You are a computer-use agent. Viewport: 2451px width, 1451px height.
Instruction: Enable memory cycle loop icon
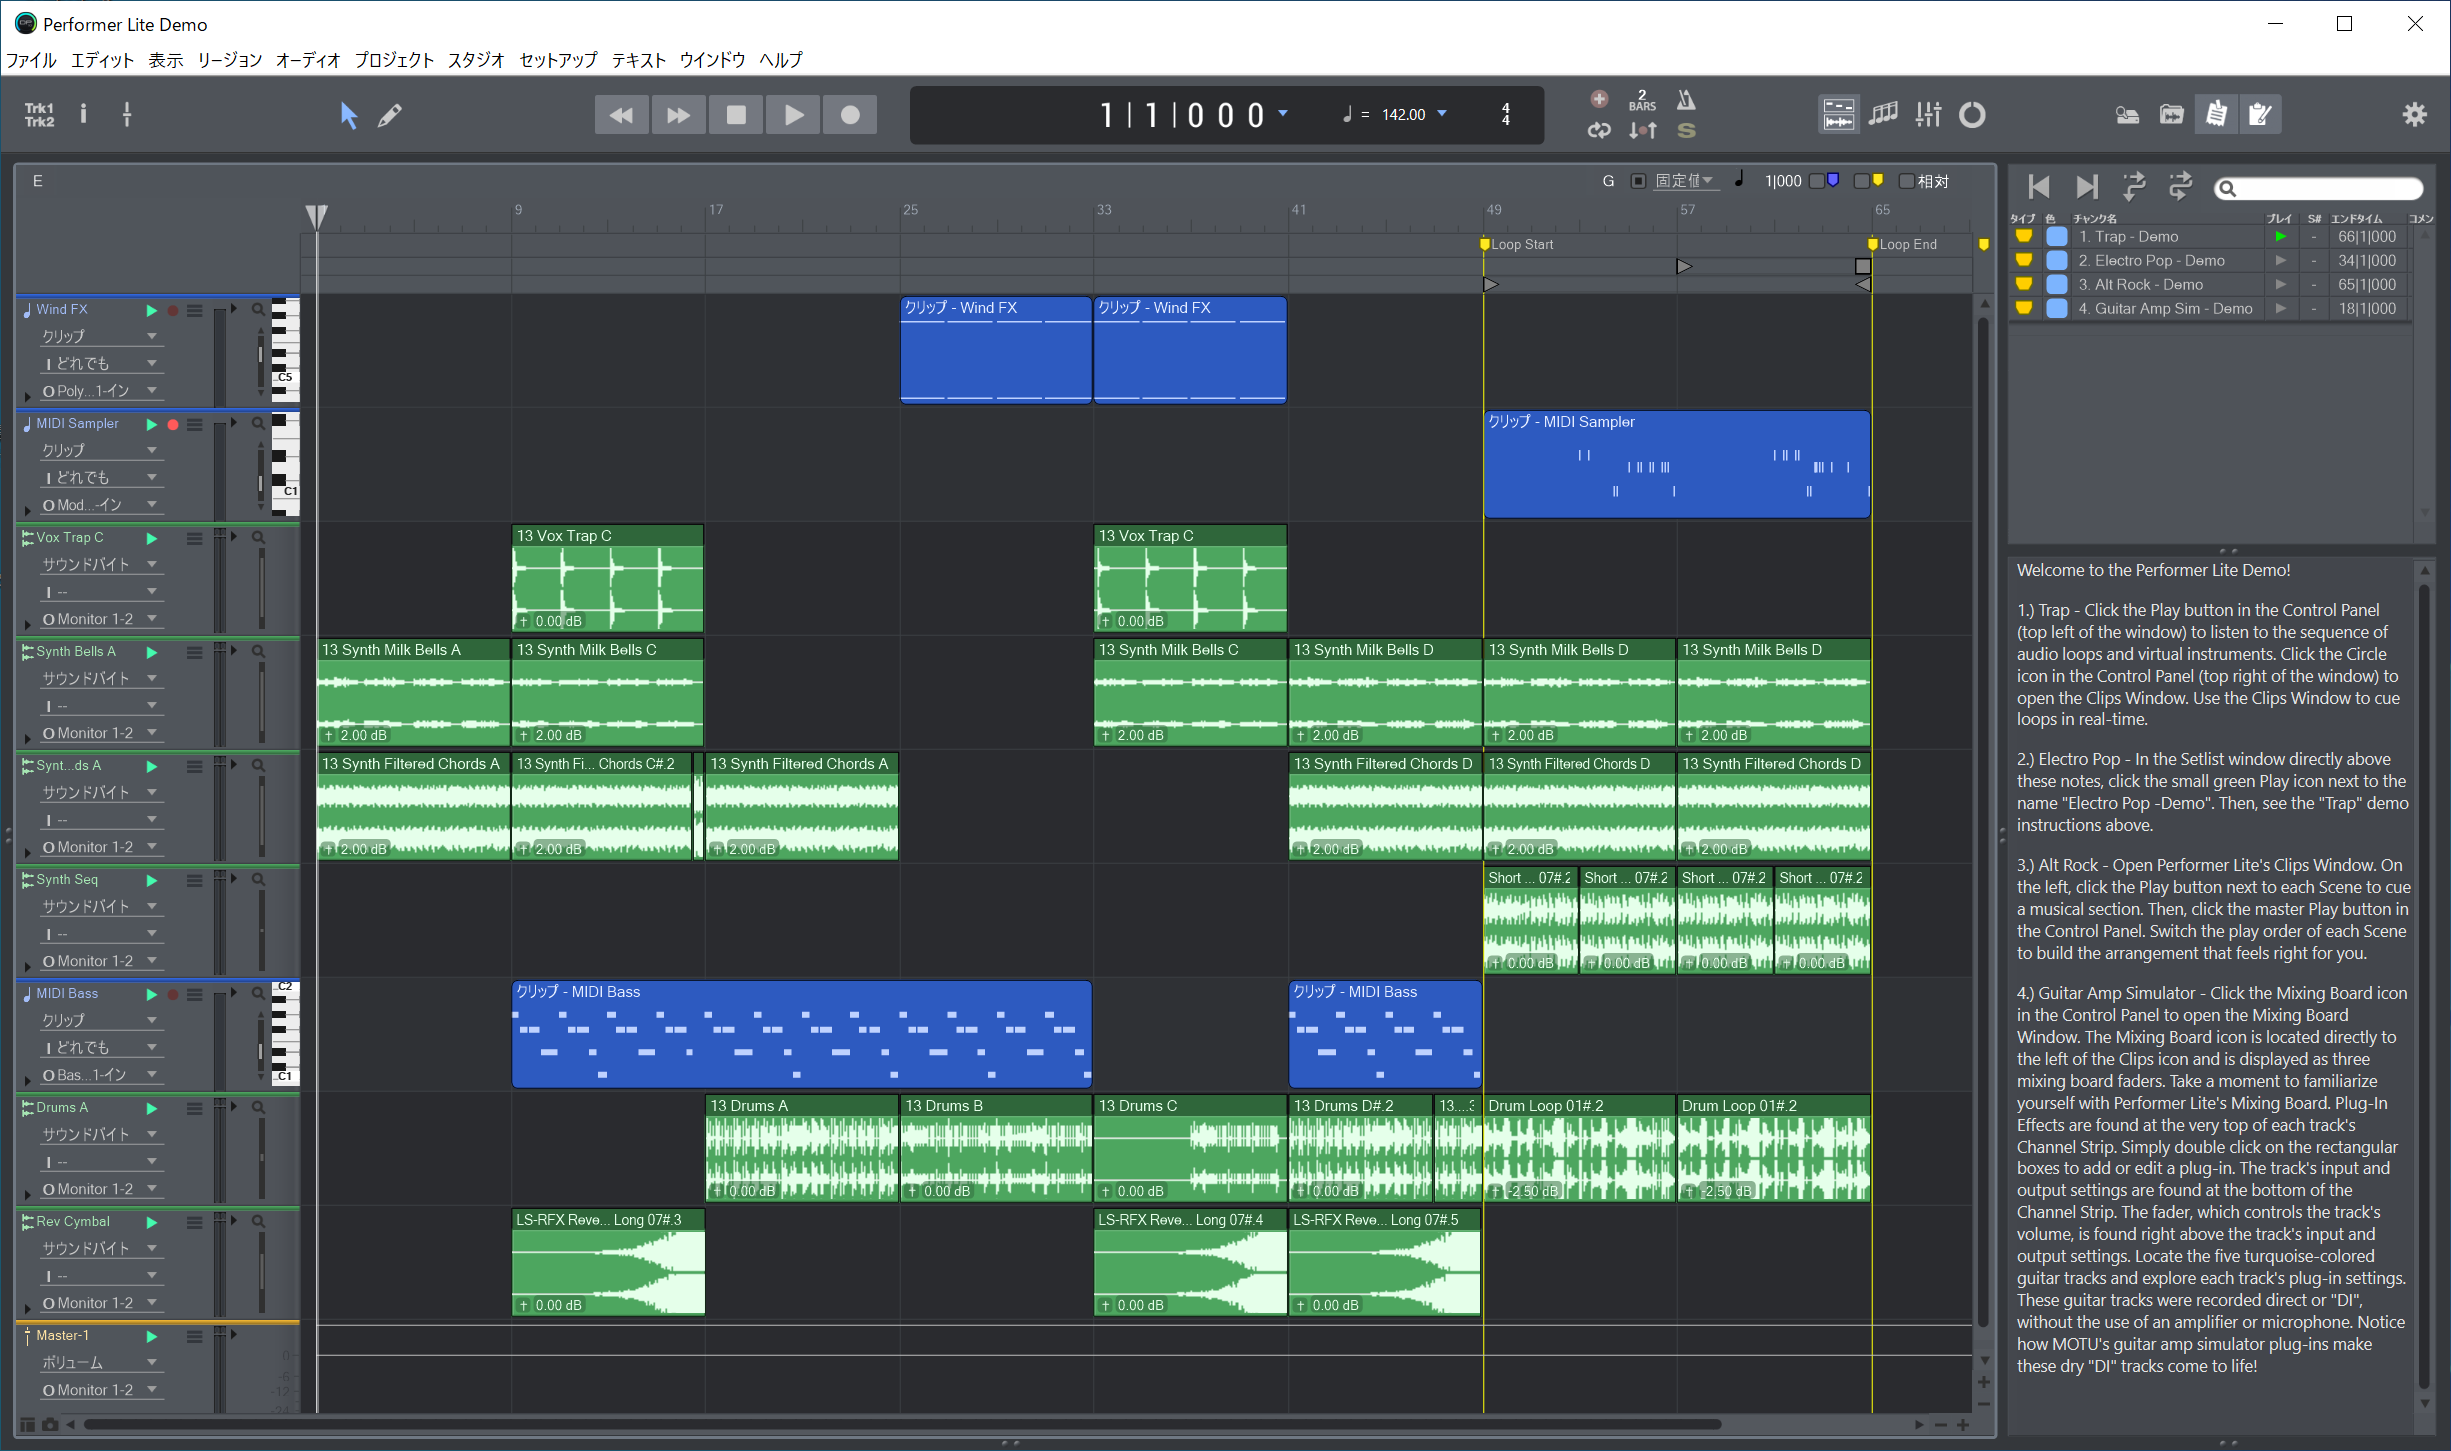1599,130
